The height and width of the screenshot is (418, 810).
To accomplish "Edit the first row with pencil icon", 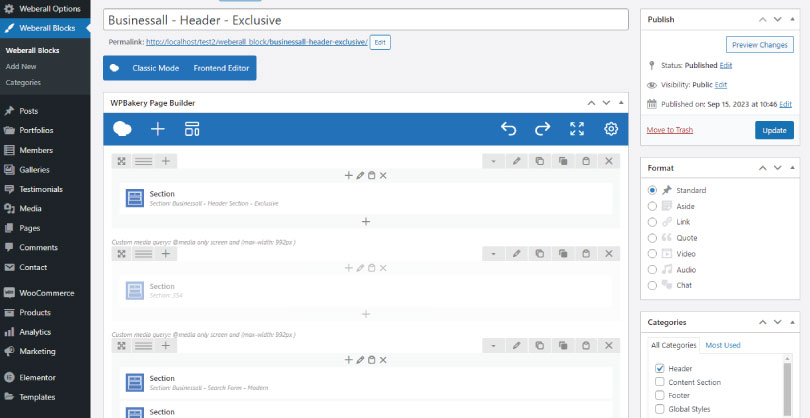I will coord(516,160).
